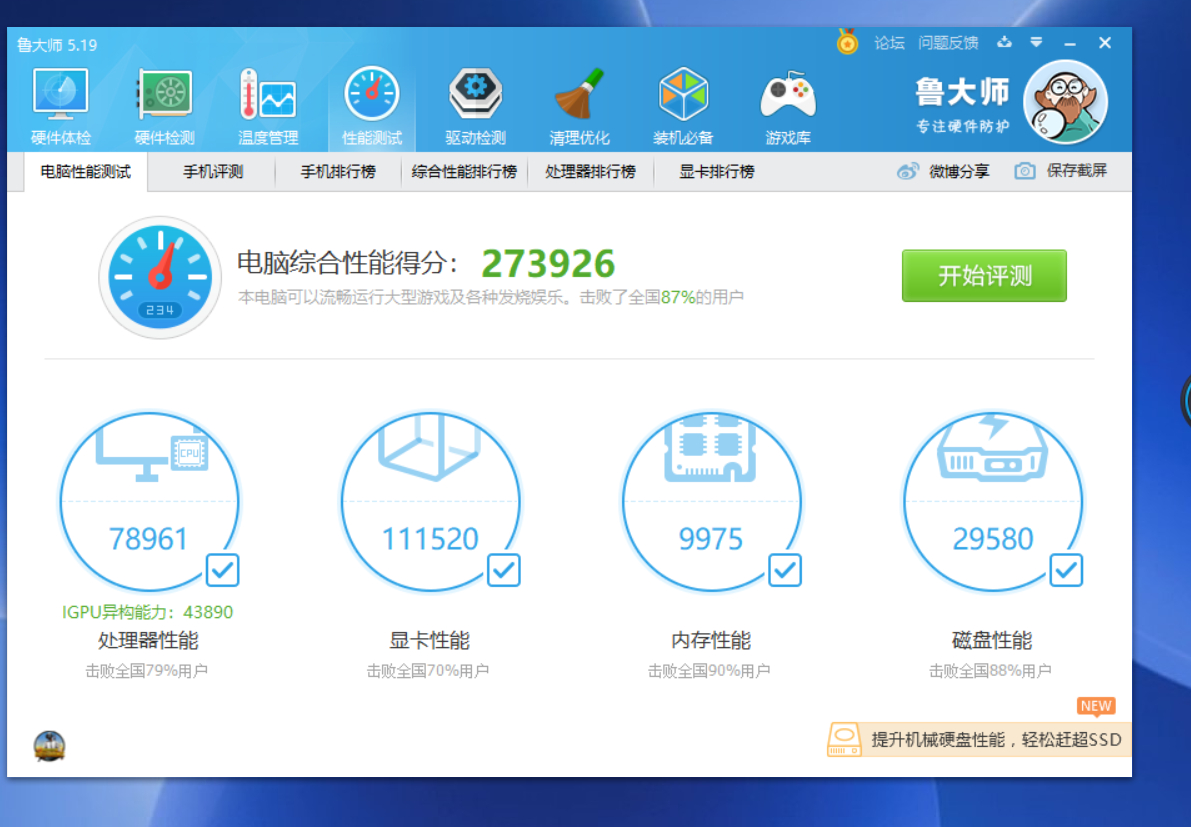Click the overall score 273926
The image size is (1191, 827).
point(548,264)
